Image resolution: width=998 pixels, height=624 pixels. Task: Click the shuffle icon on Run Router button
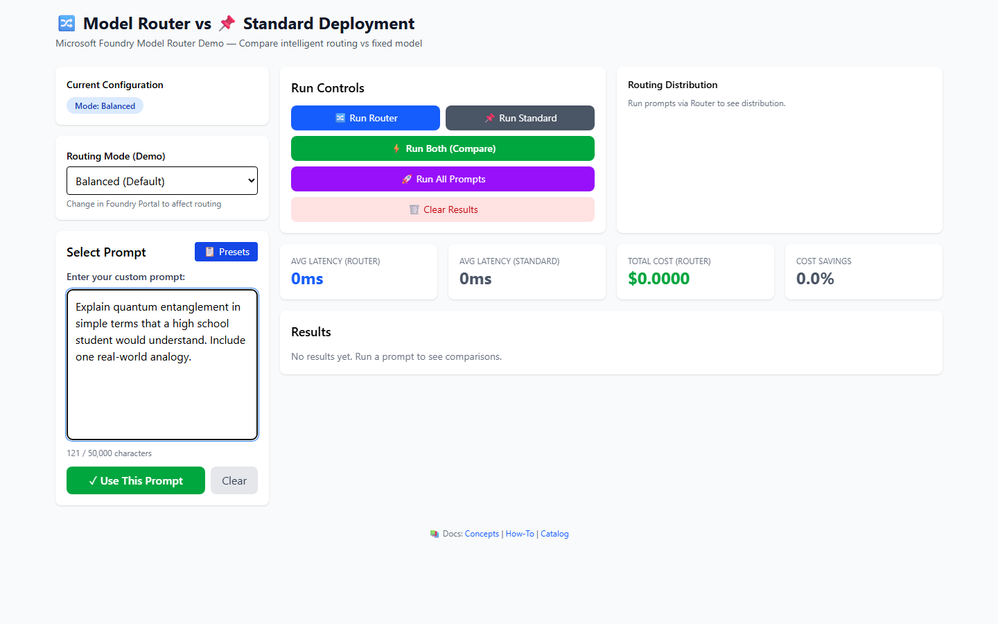[x=341, y=118]
